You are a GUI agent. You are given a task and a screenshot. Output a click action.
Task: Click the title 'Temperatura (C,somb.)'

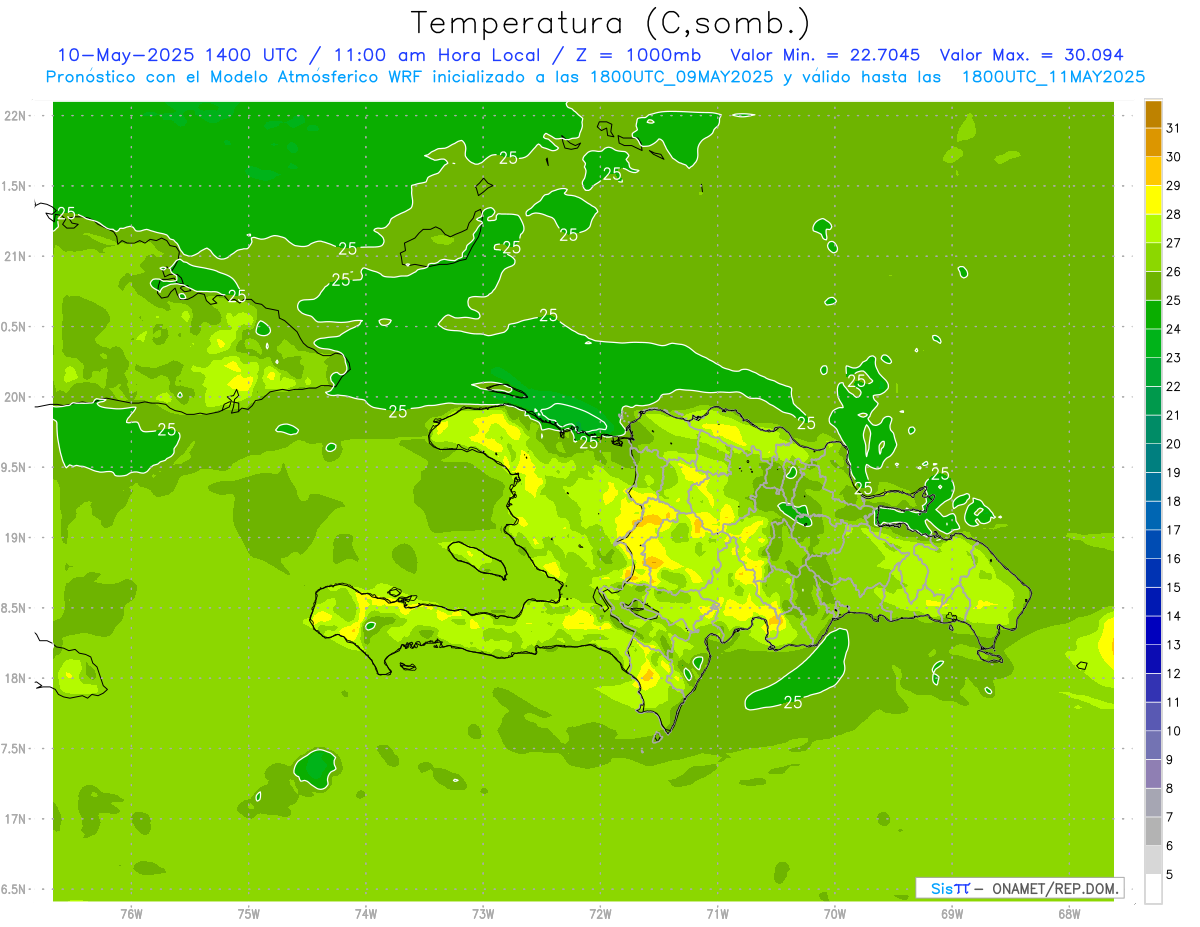(x=610, y=23)
